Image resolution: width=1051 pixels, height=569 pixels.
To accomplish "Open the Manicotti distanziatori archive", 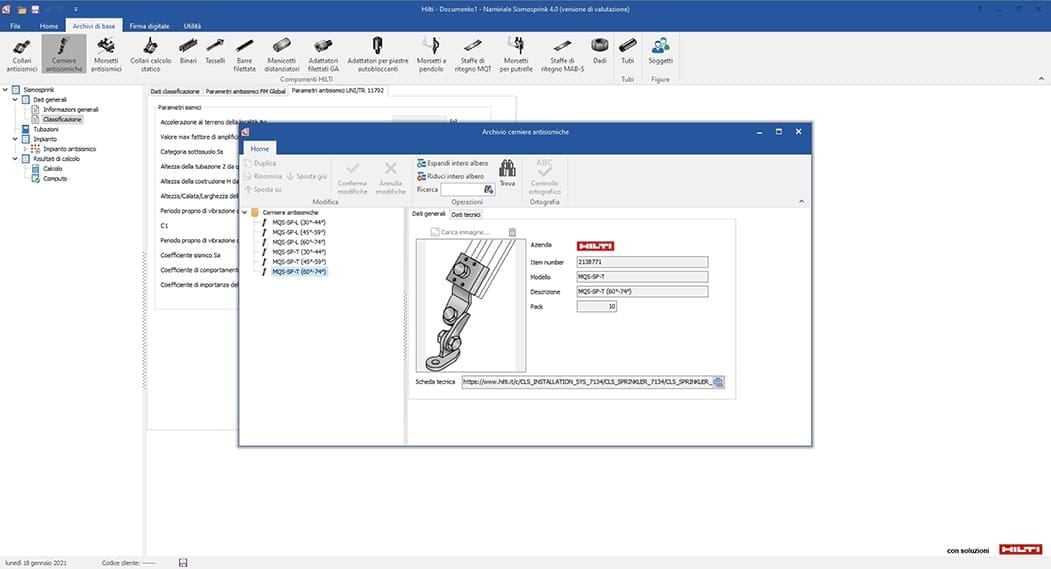I will pyautogui.click(x=282, y=54).
